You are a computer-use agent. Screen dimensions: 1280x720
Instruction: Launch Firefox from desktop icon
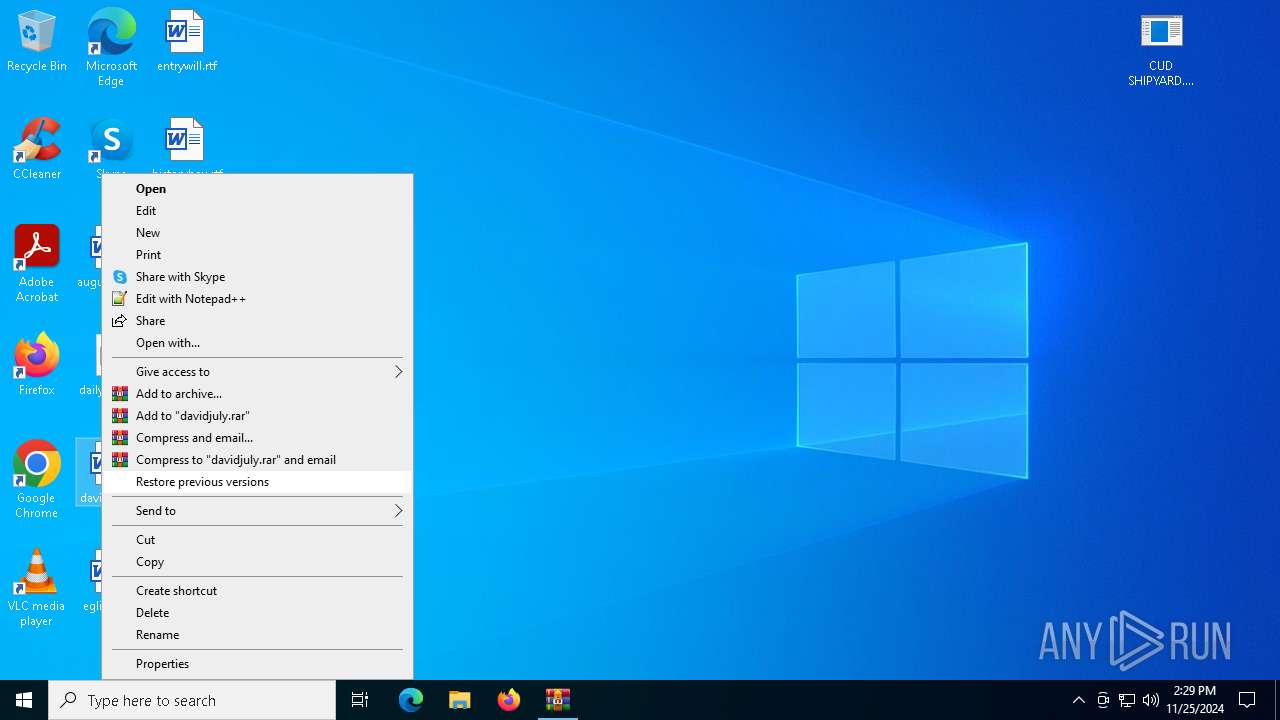pos(37,365)
